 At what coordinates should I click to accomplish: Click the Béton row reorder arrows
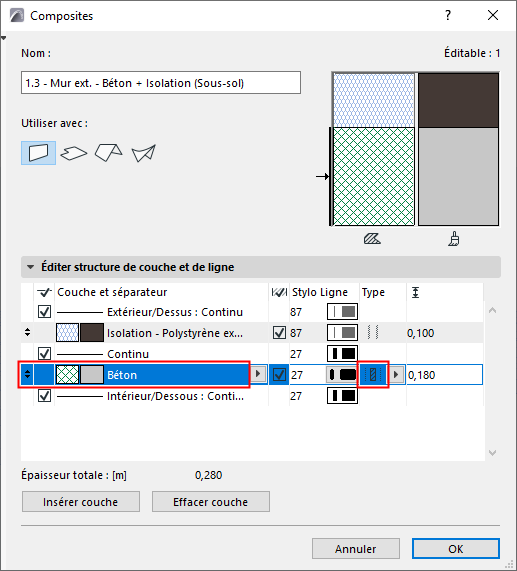tap(27, 374)
